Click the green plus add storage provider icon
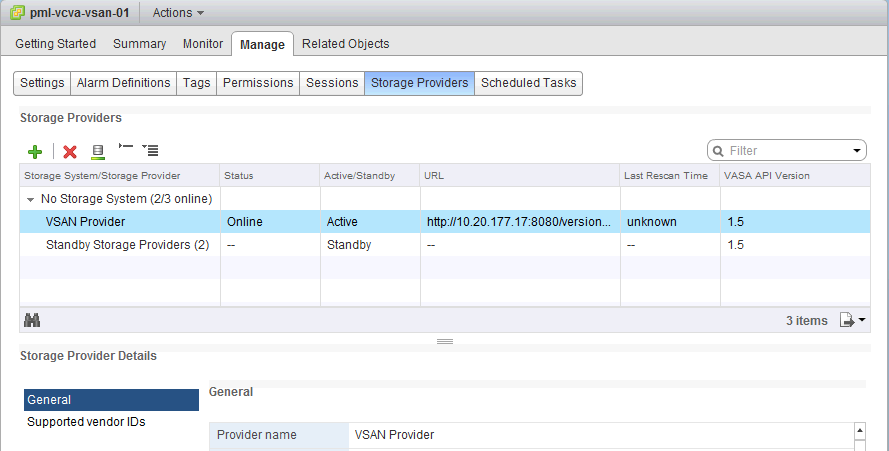 35,151
